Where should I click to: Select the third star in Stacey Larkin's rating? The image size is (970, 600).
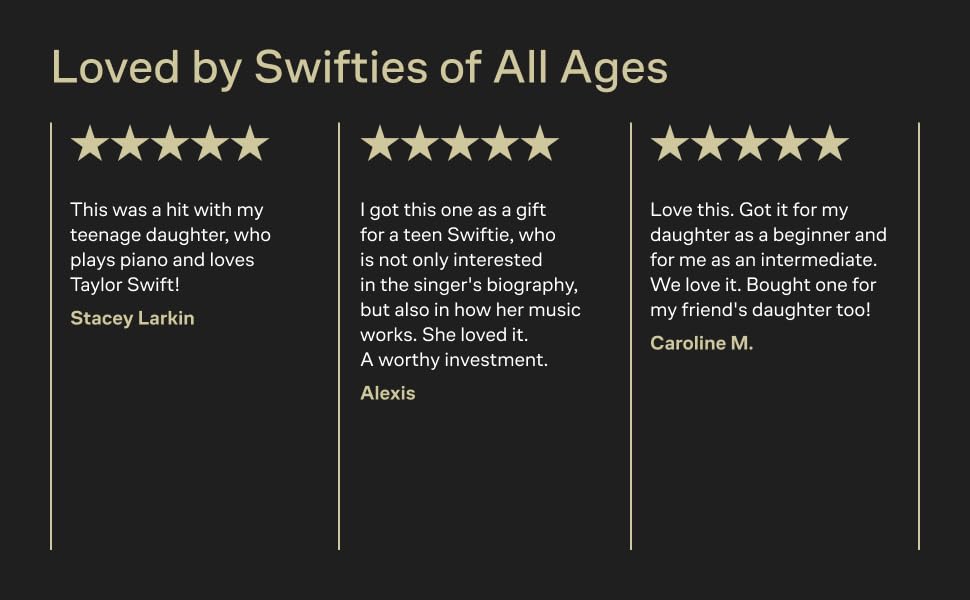[x=170, y=144]
